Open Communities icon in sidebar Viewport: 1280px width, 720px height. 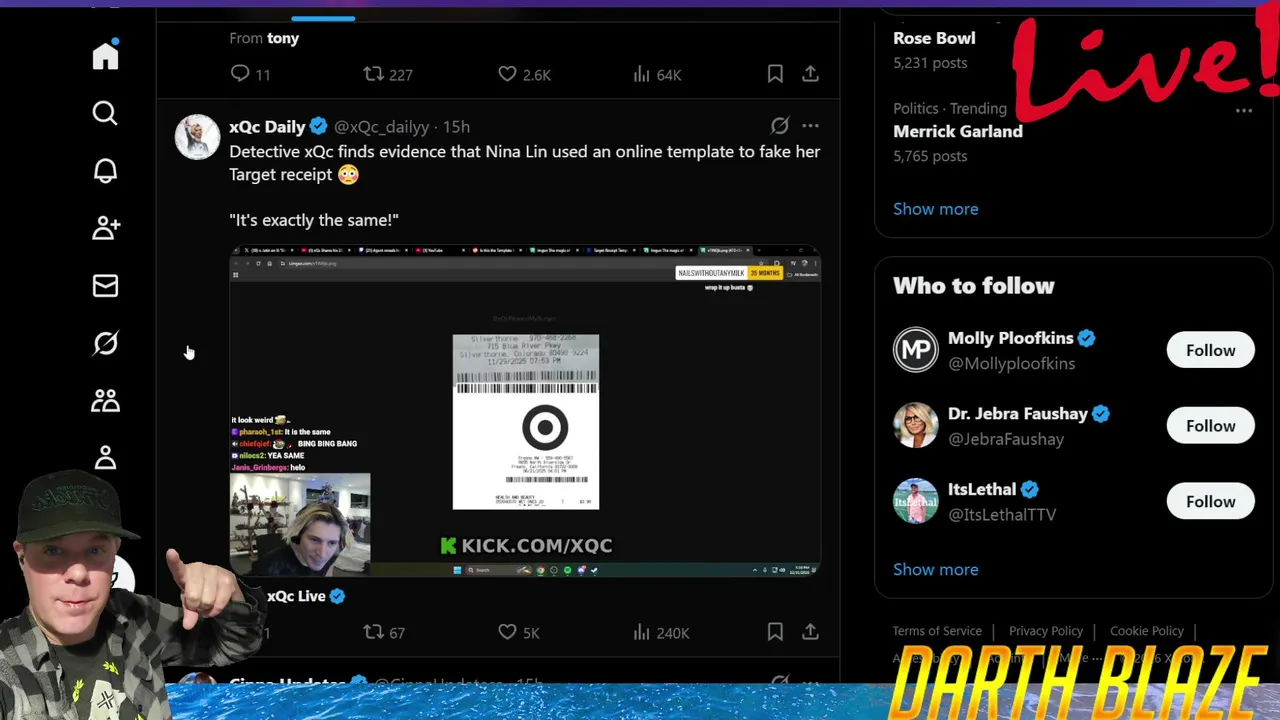pyautogui.click(x=105, y=401)
